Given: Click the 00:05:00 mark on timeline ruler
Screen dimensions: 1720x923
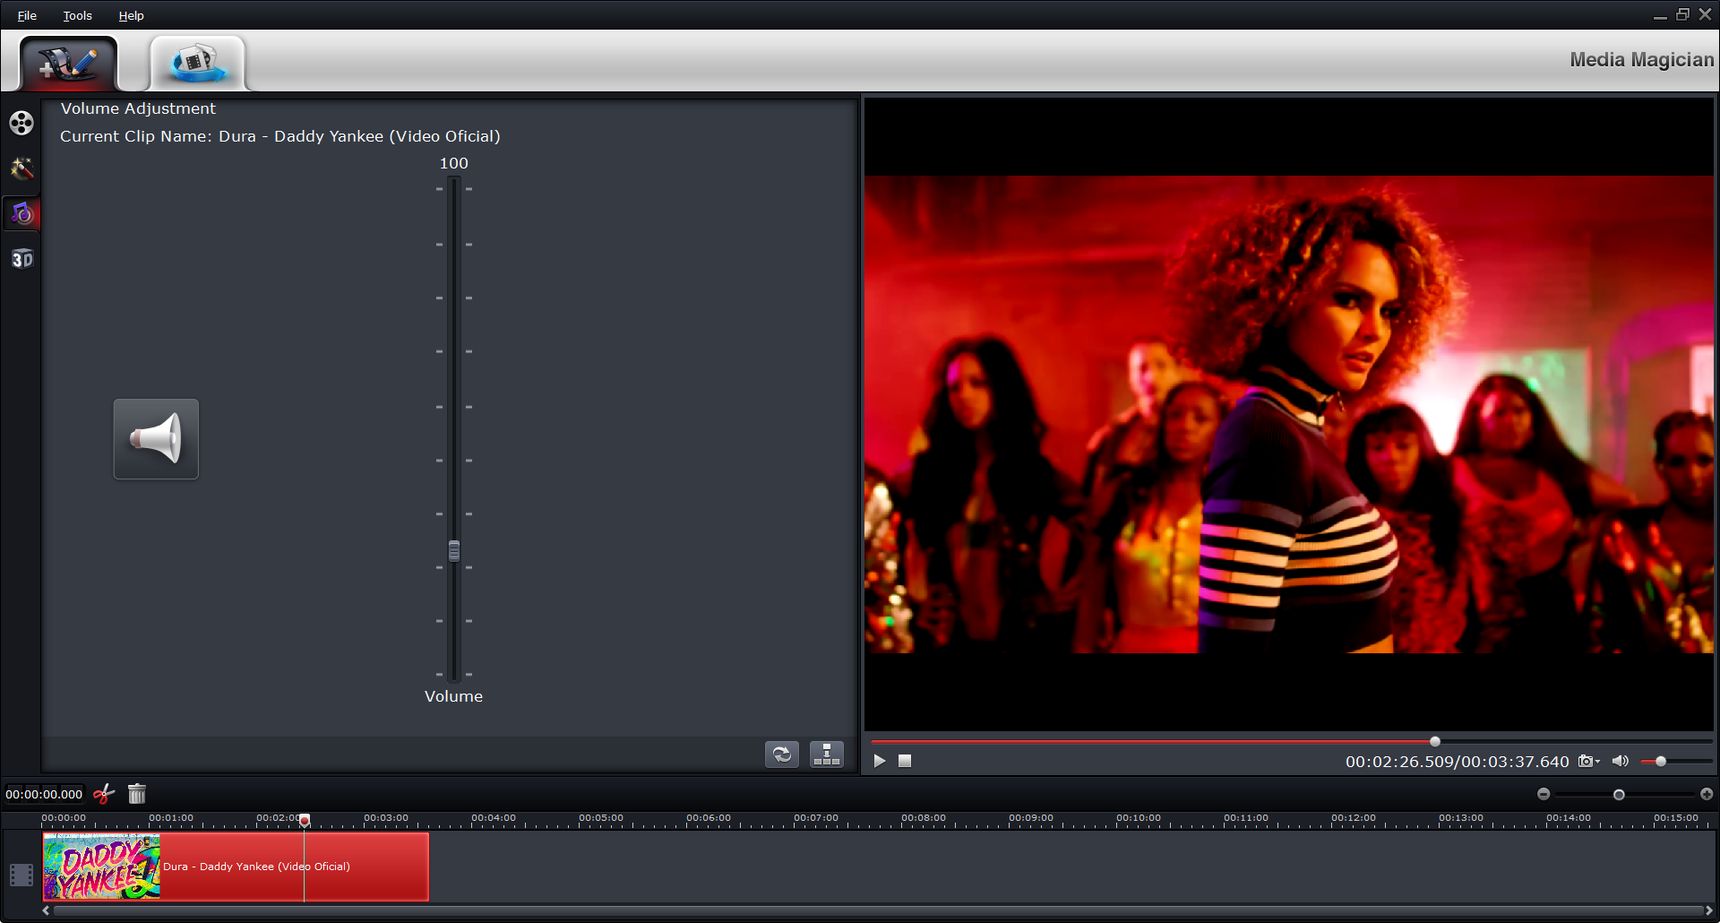Looking at the screenshot, I should click(x=601, y=818).
